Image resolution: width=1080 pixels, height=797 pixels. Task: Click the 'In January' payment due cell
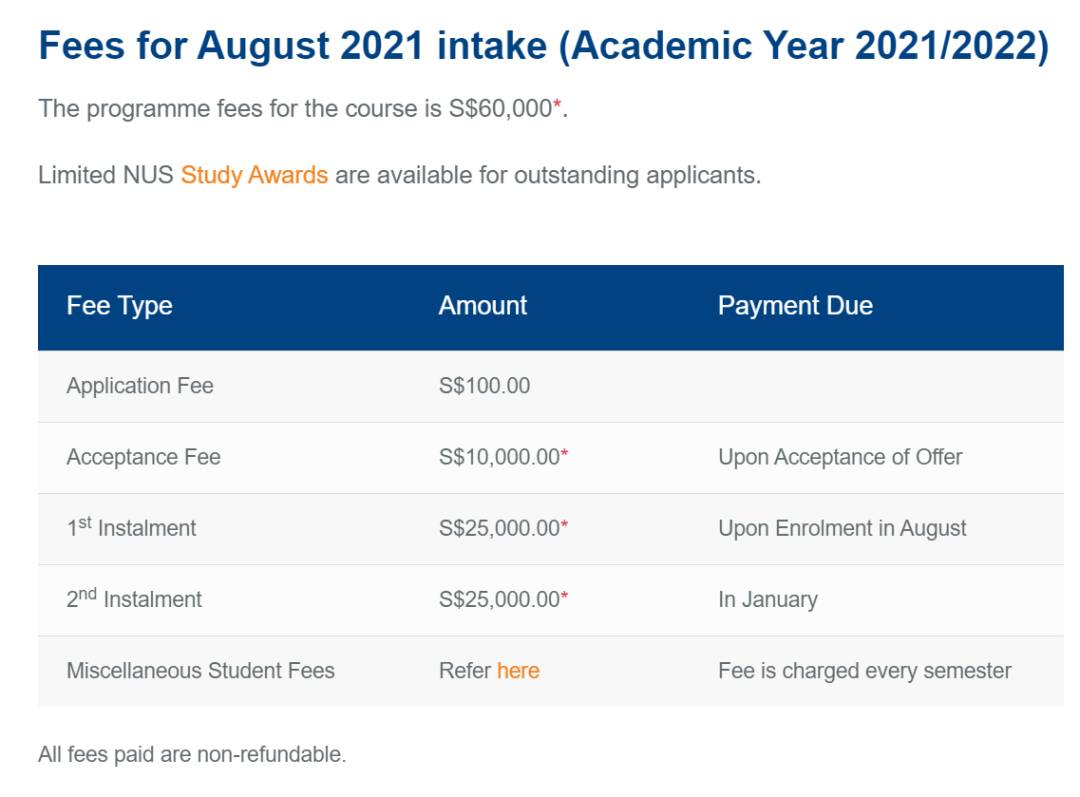(x=767, y=599)
